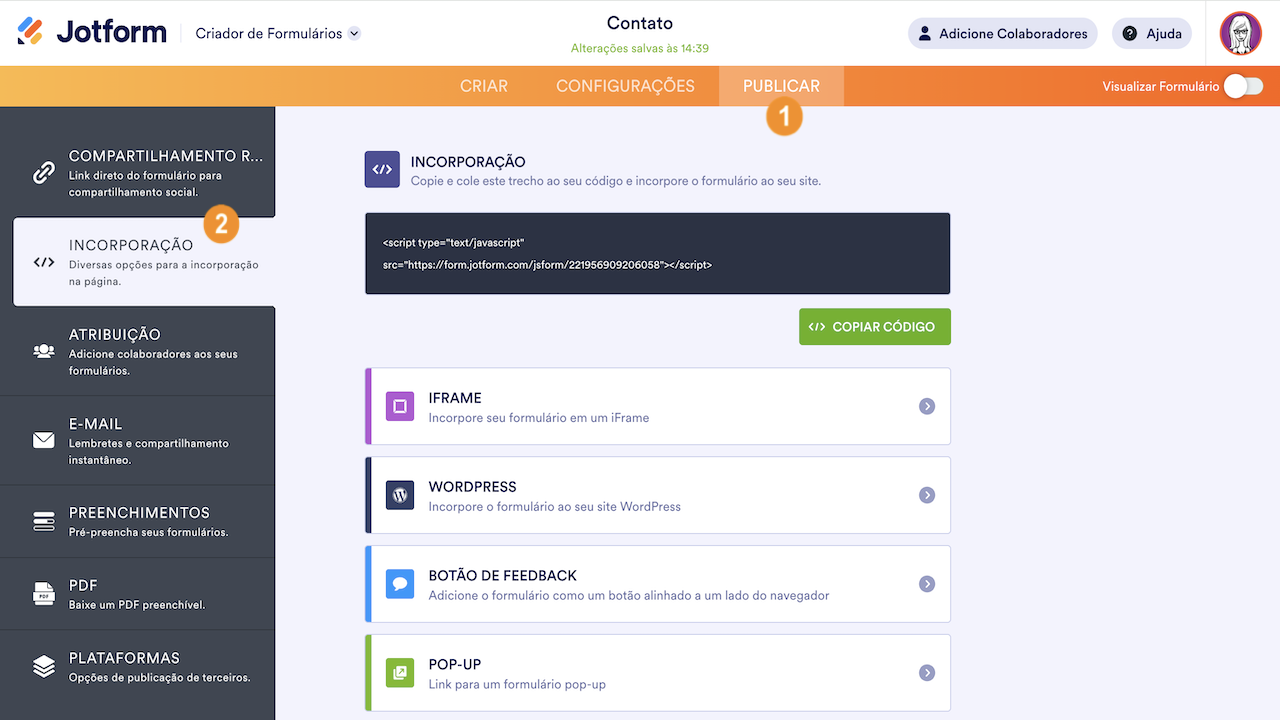The height and width of the screenshot is (720, 1280).
Task: Click the envelope E-mail icon in the sidebar
Action: (44, 440)
